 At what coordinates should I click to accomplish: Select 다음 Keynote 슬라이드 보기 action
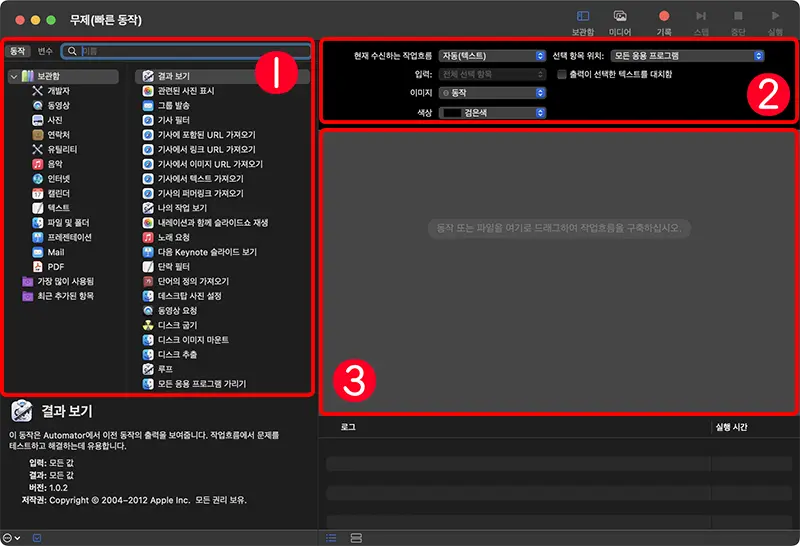point(199,252)
